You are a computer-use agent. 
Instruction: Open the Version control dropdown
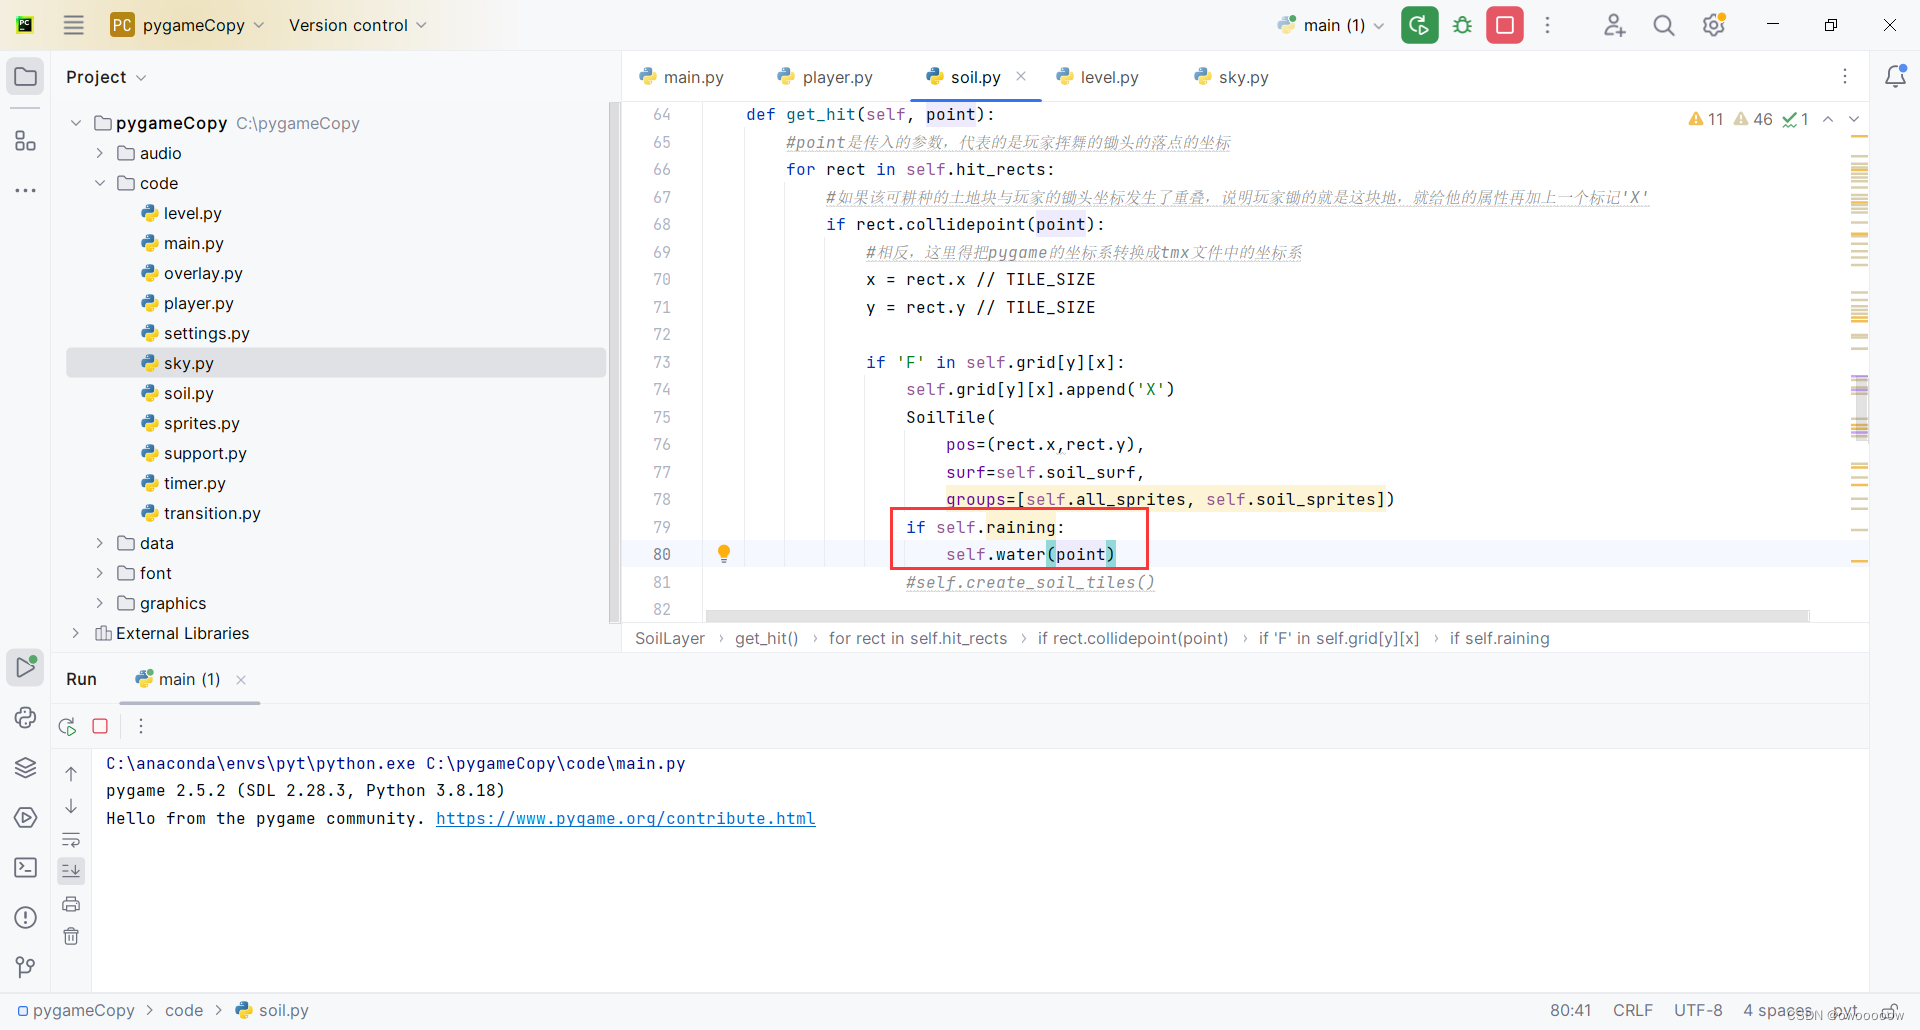click(x=357, y=25)
